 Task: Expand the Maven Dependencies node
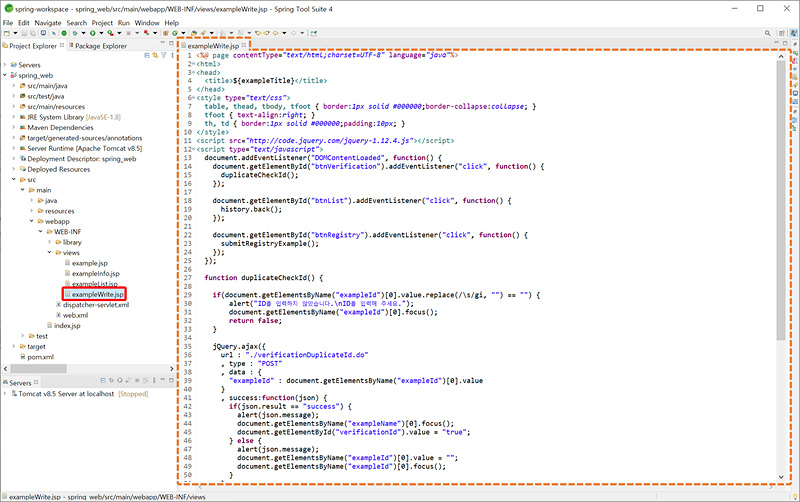coord(14,128)
